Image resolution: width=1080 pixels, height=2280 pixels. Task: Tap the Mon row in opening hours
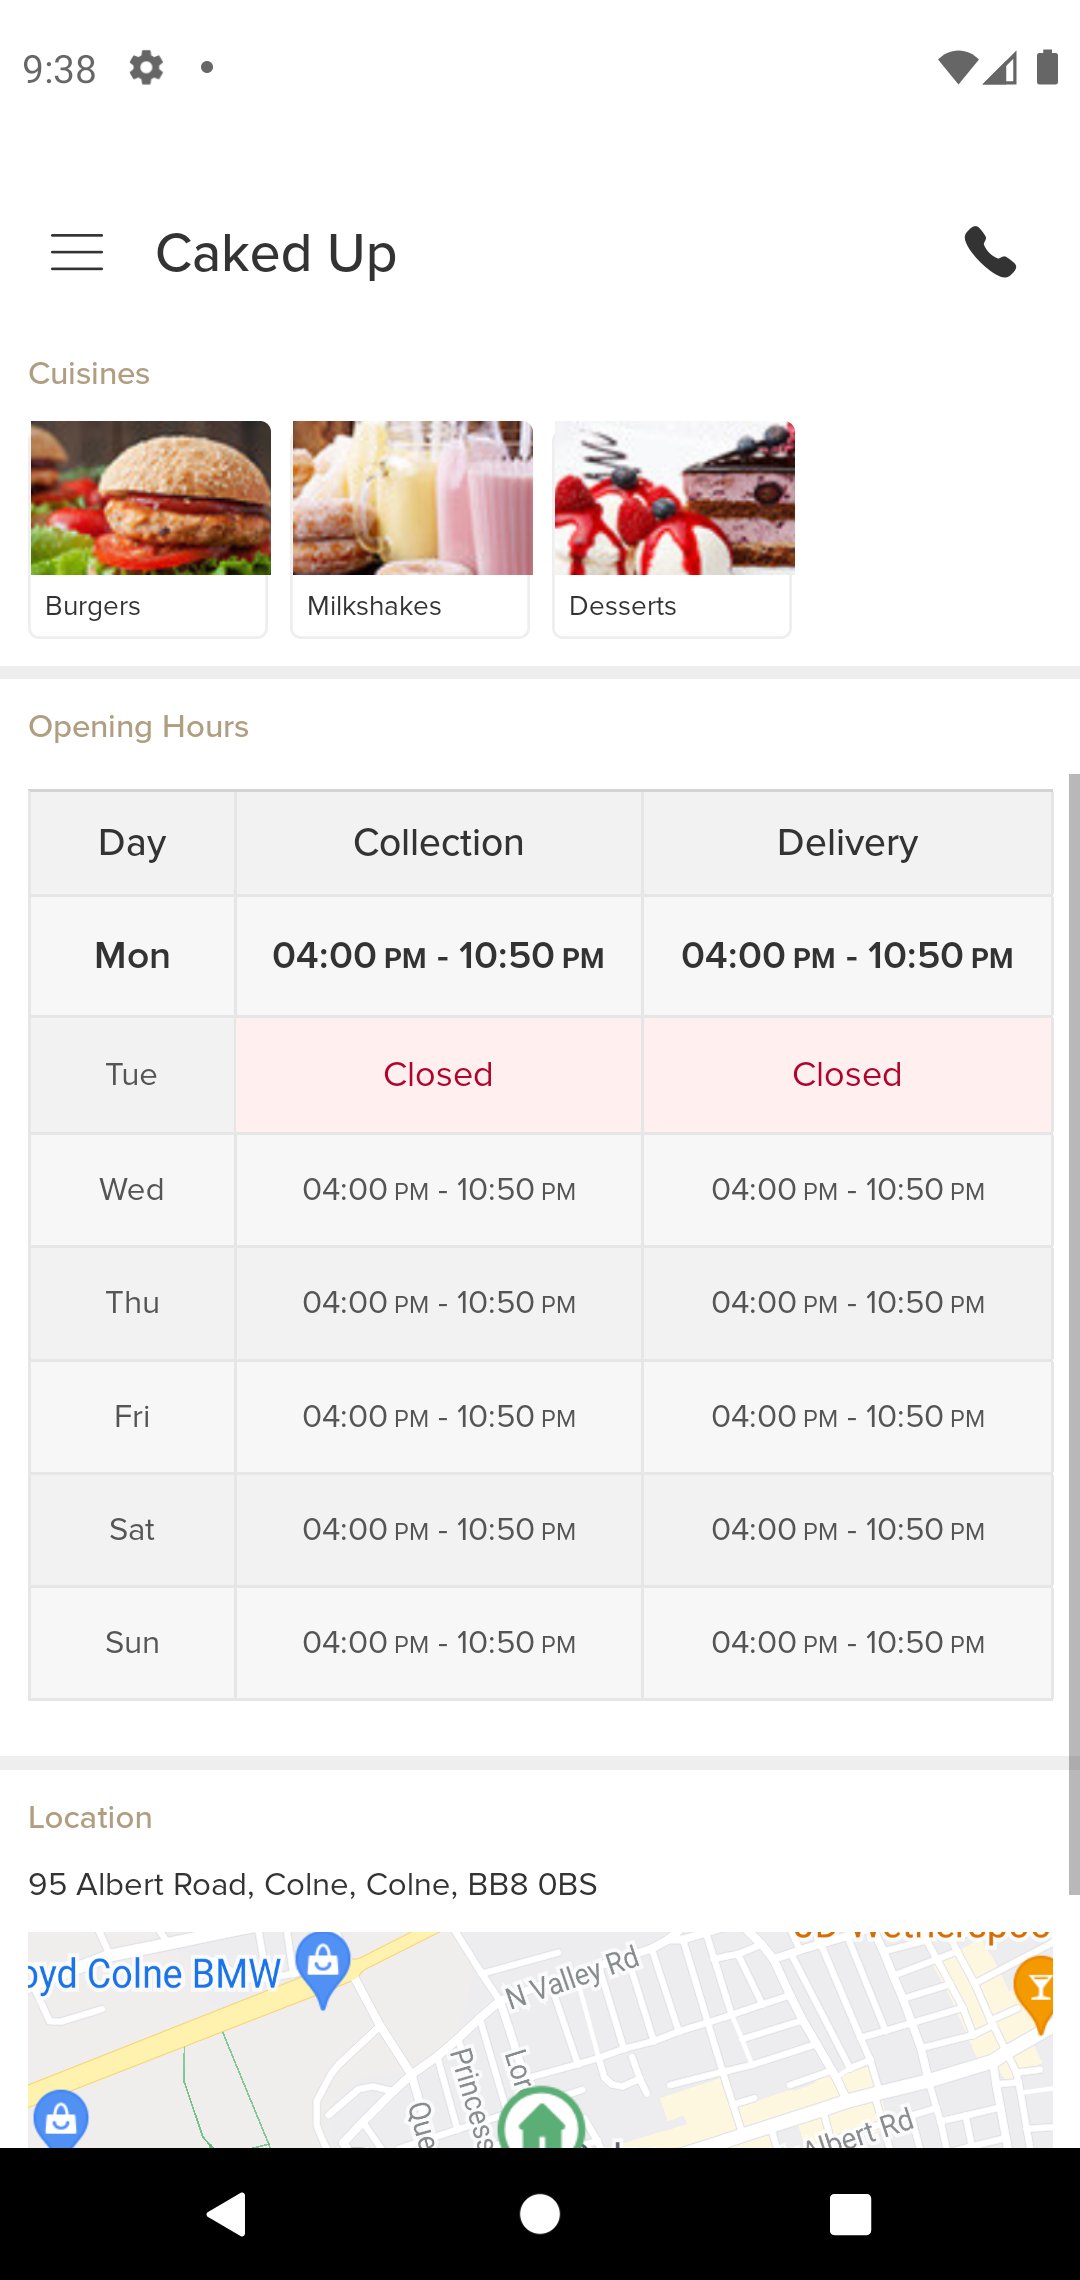click(x=132, y=956)
